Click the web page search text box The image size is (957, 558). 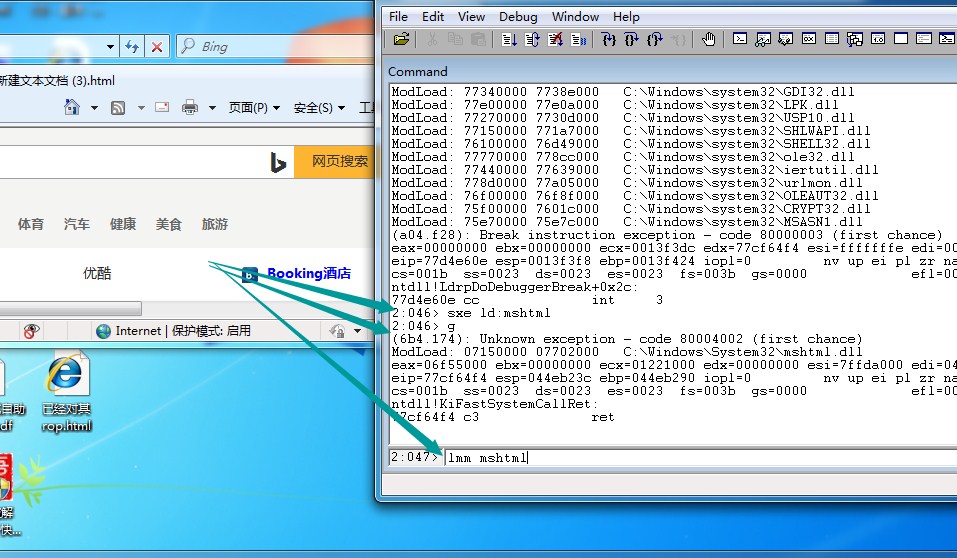146,162
